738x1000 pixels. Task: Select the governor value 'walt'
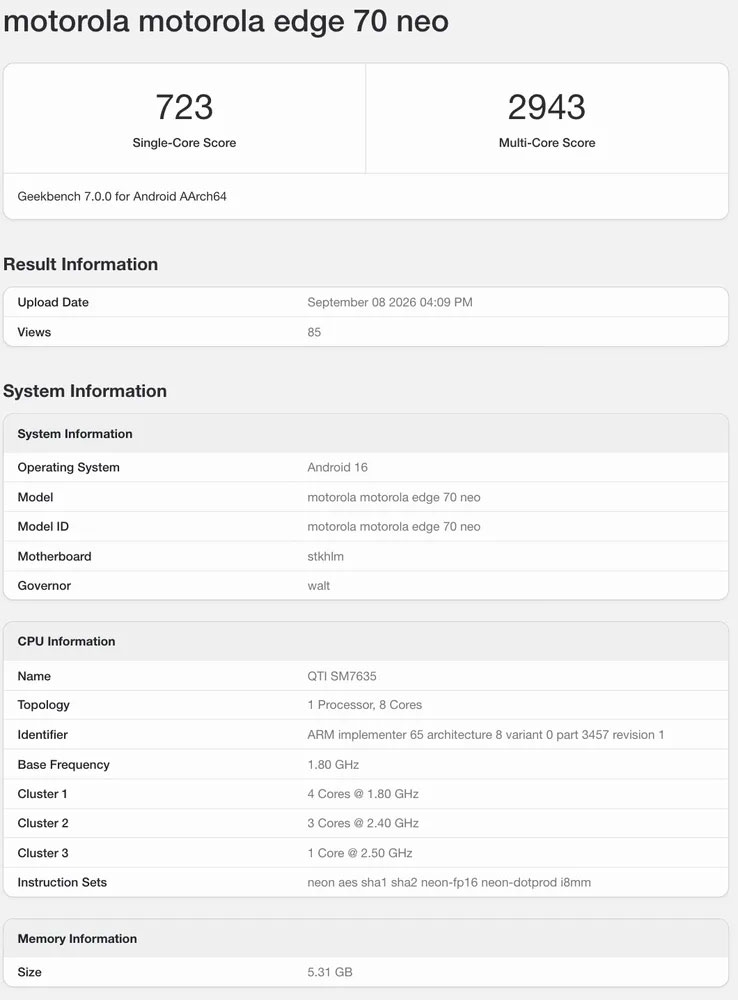click(x=318, y=586)
